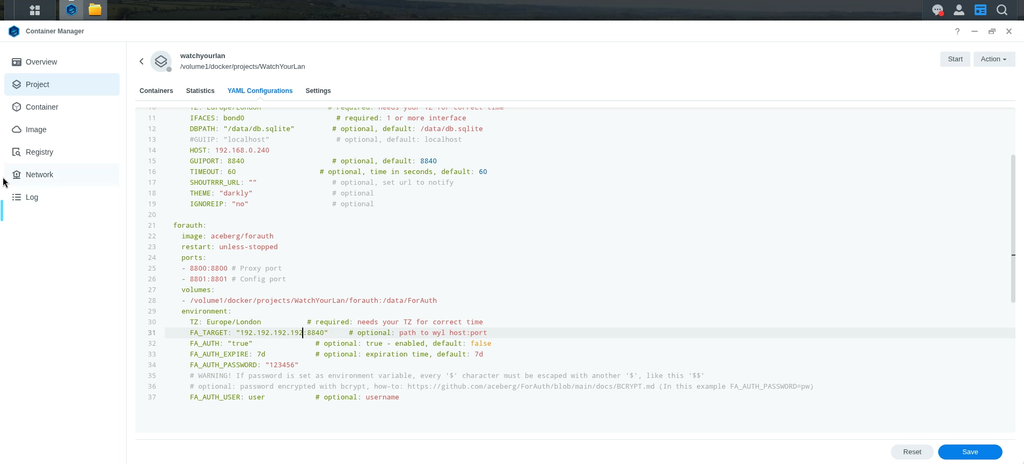Open the Settings tab
This screenshot has height=464, width=1024.
[318, 91]
